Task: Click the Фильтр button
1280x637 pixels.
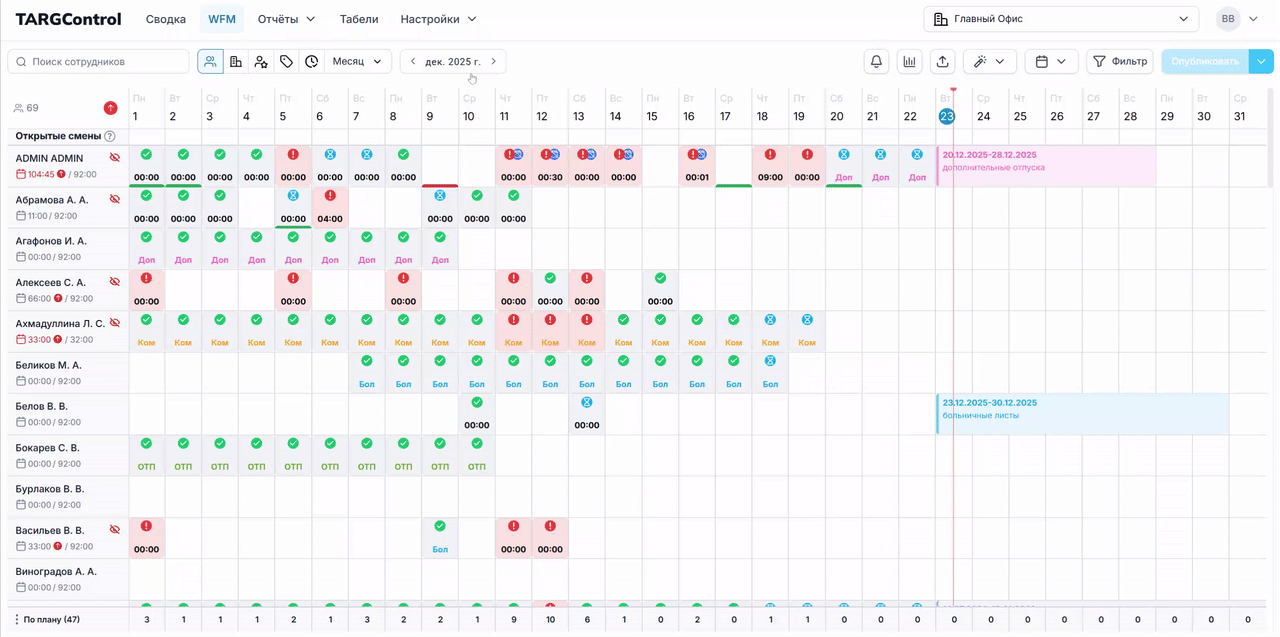Action: pos(1119,62)
